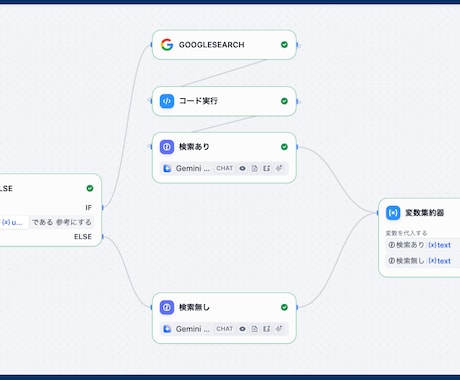
Task: Click the コード実行 node input handle
Action: click(x=150, y=100)
